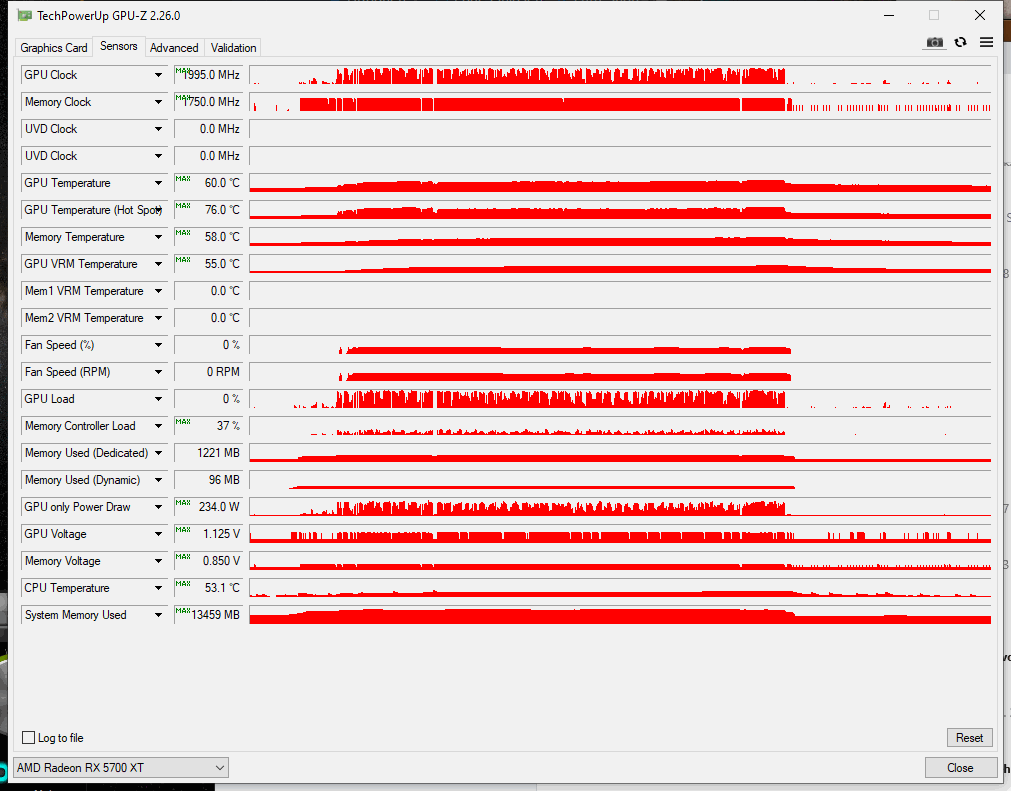The image size is (1011, 791).
Task: Expand the Mem1 VRM Temperature dropdown
Action: (158, 291)
